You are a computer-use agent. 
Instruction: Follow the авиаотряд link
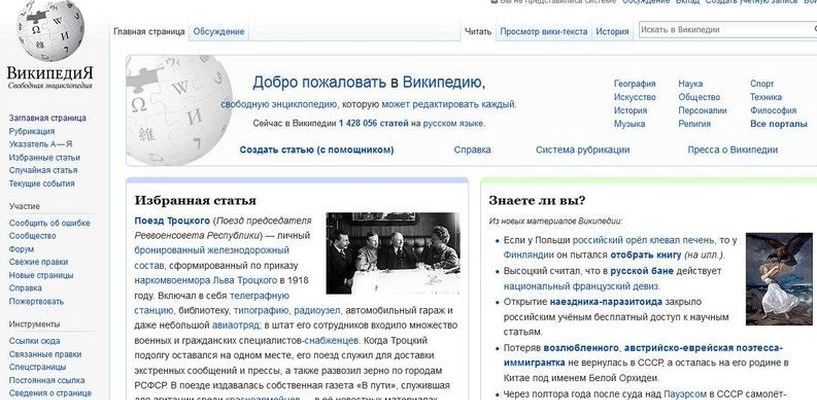236,326
